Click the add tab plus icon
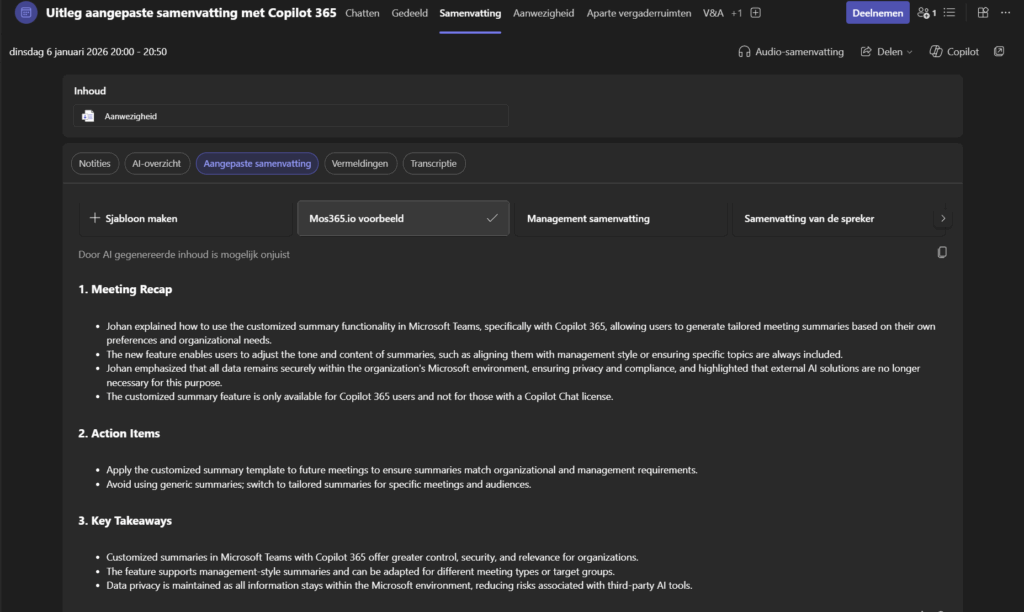1024x612 pixels. (x=756, y=13)
